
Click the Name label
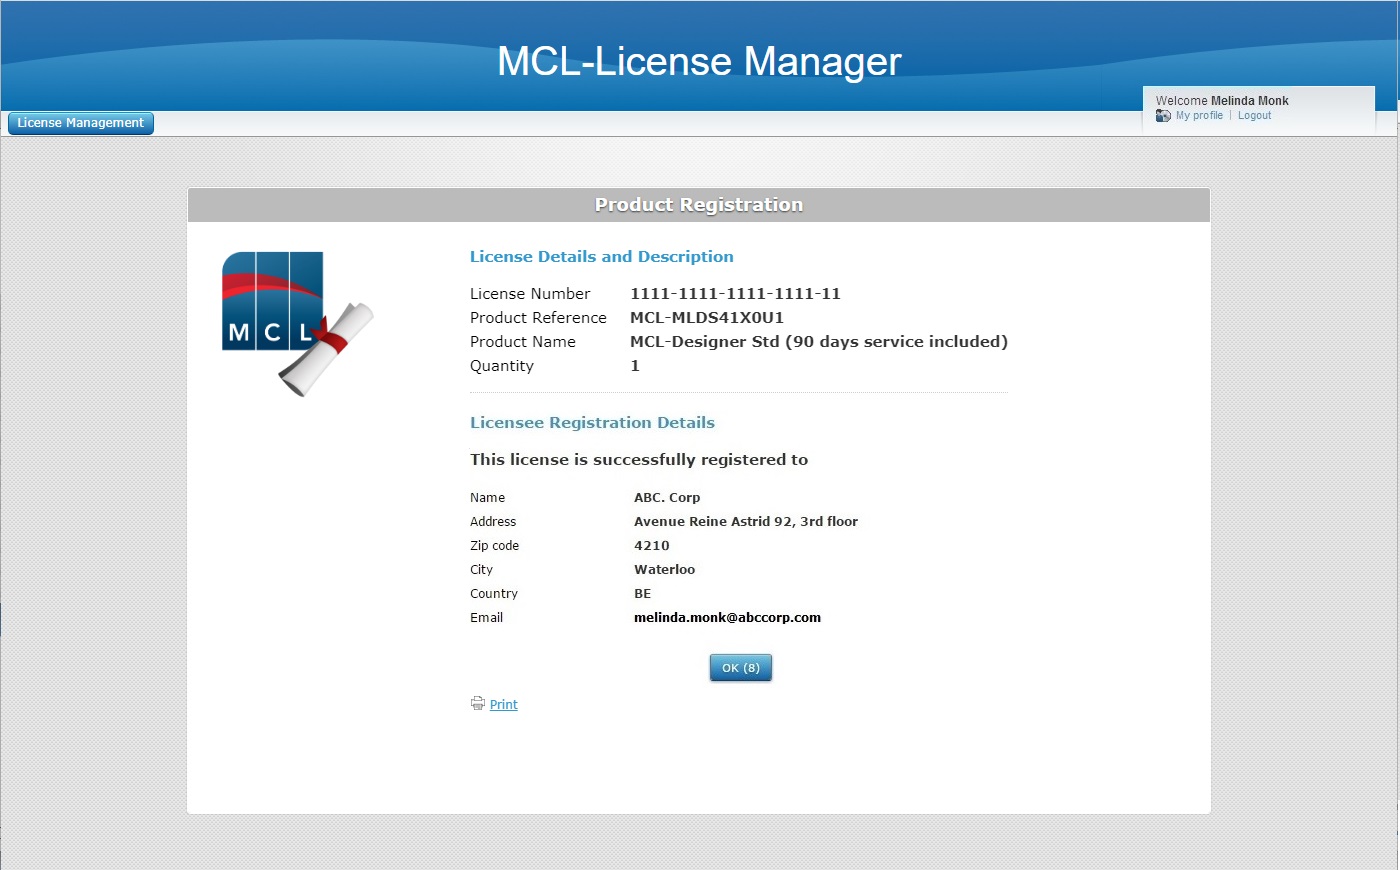(487, 498)
